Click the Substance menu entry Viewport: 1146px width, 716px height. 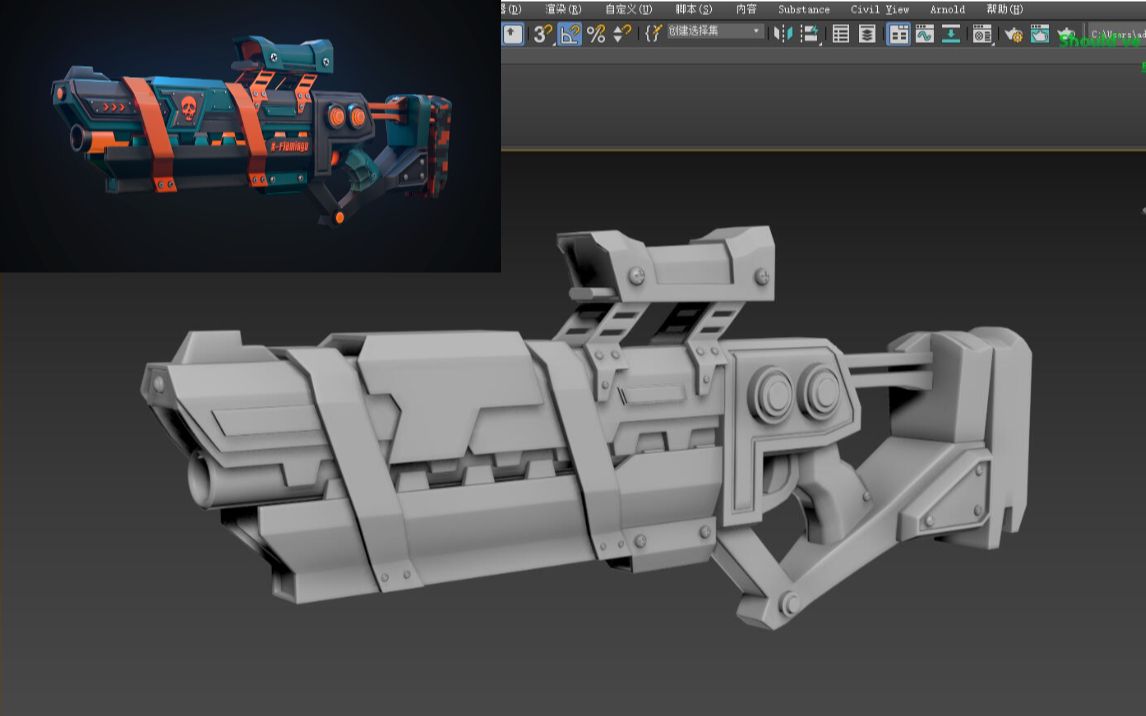(803, 9)
